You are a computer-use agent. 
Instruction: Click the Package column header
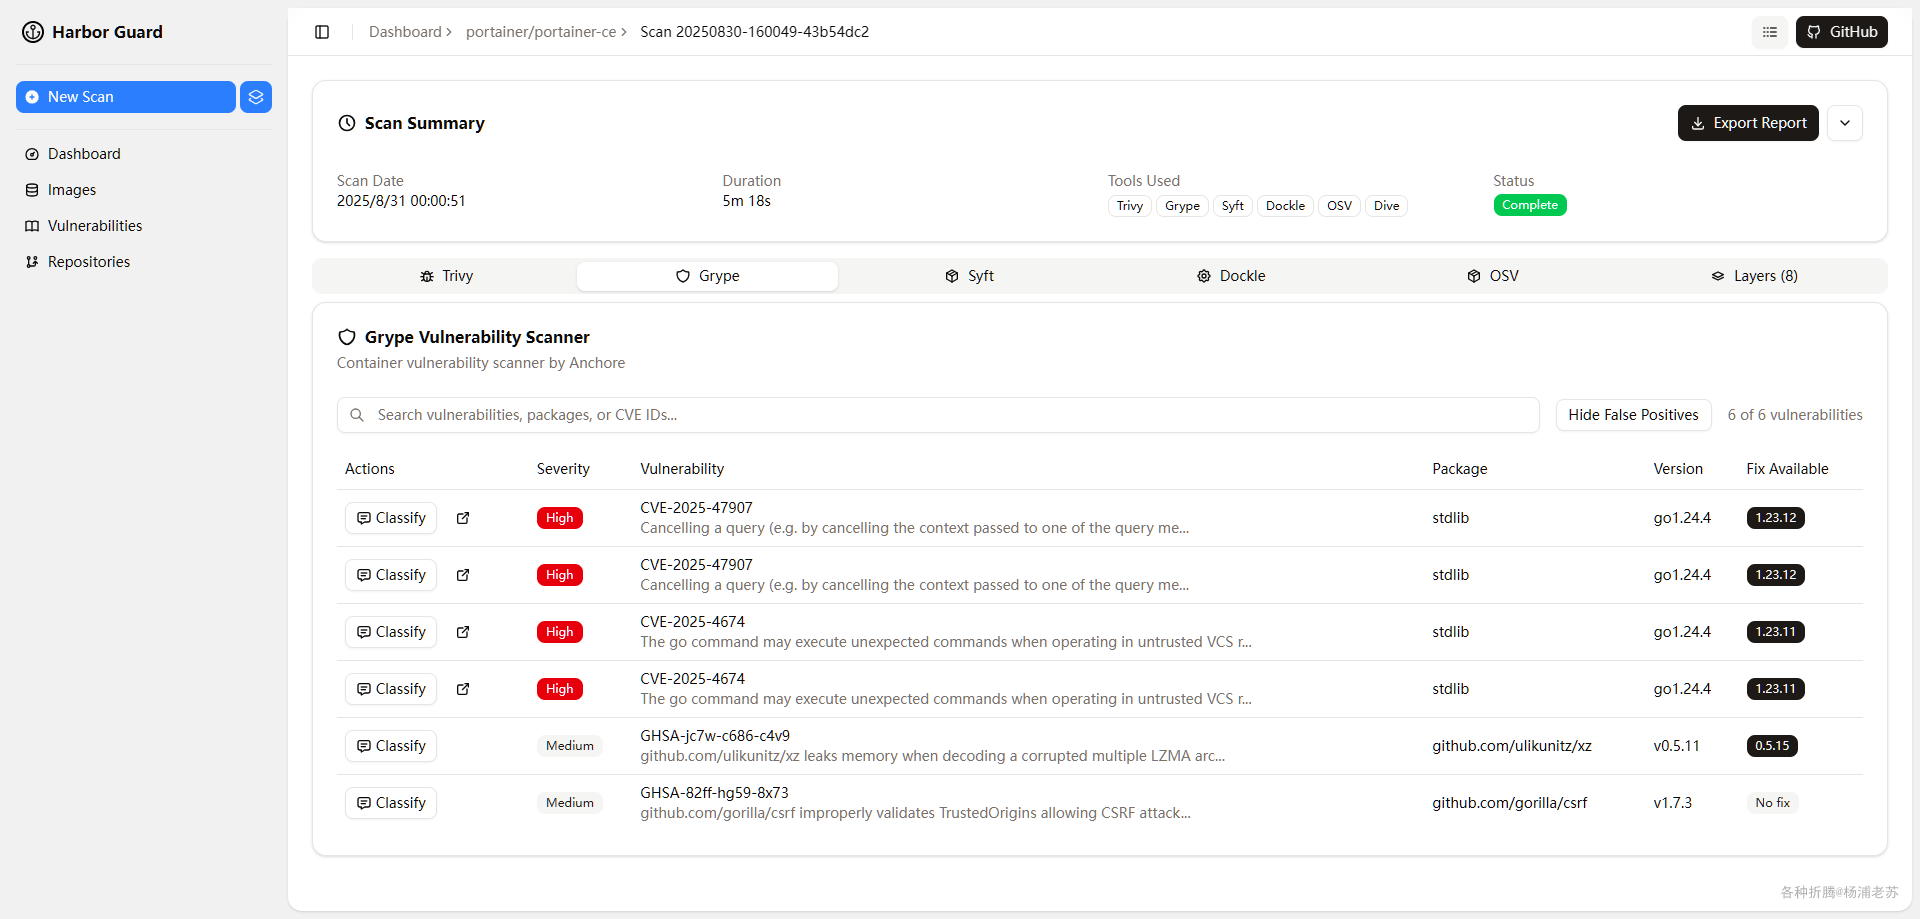pyautogui.click(x=1459, y=469)
